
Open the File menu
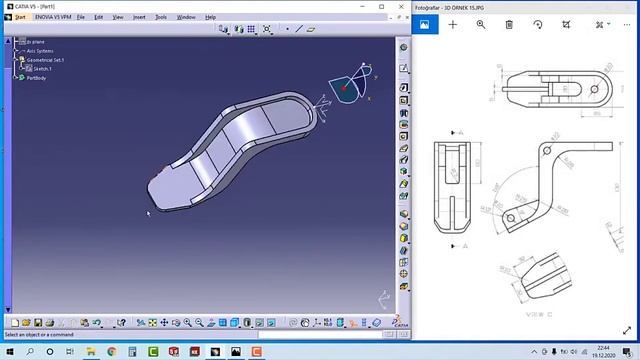[x=81, y=17]
